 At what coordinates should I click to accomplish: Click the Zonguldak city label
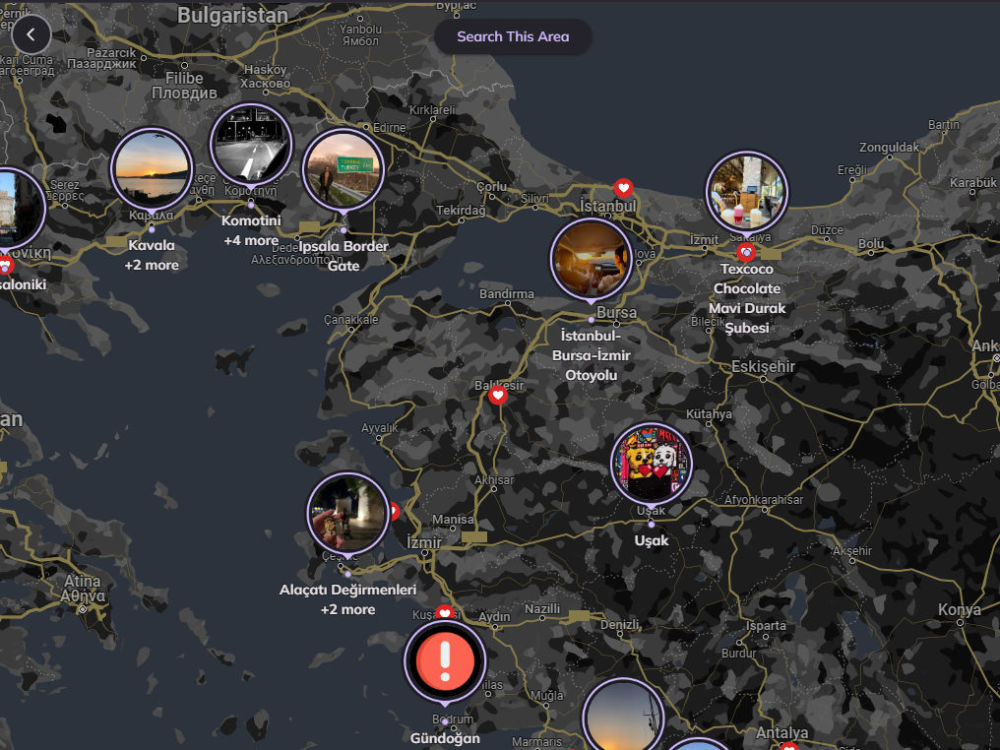coord(889,147)
